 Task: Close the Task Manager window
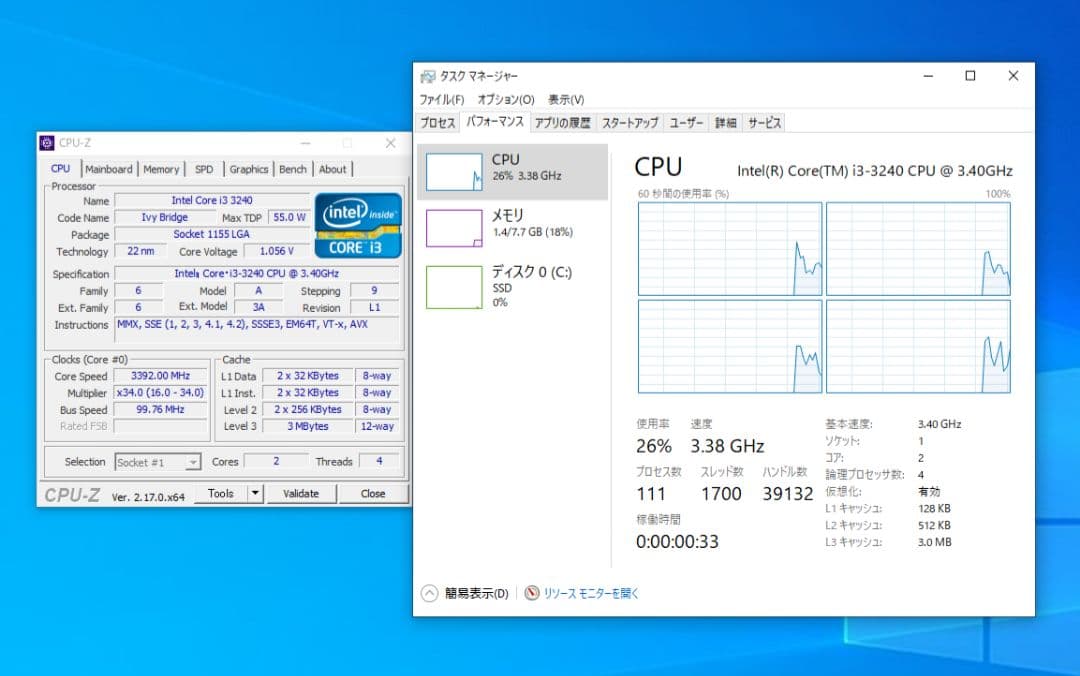click(1013, 76)
